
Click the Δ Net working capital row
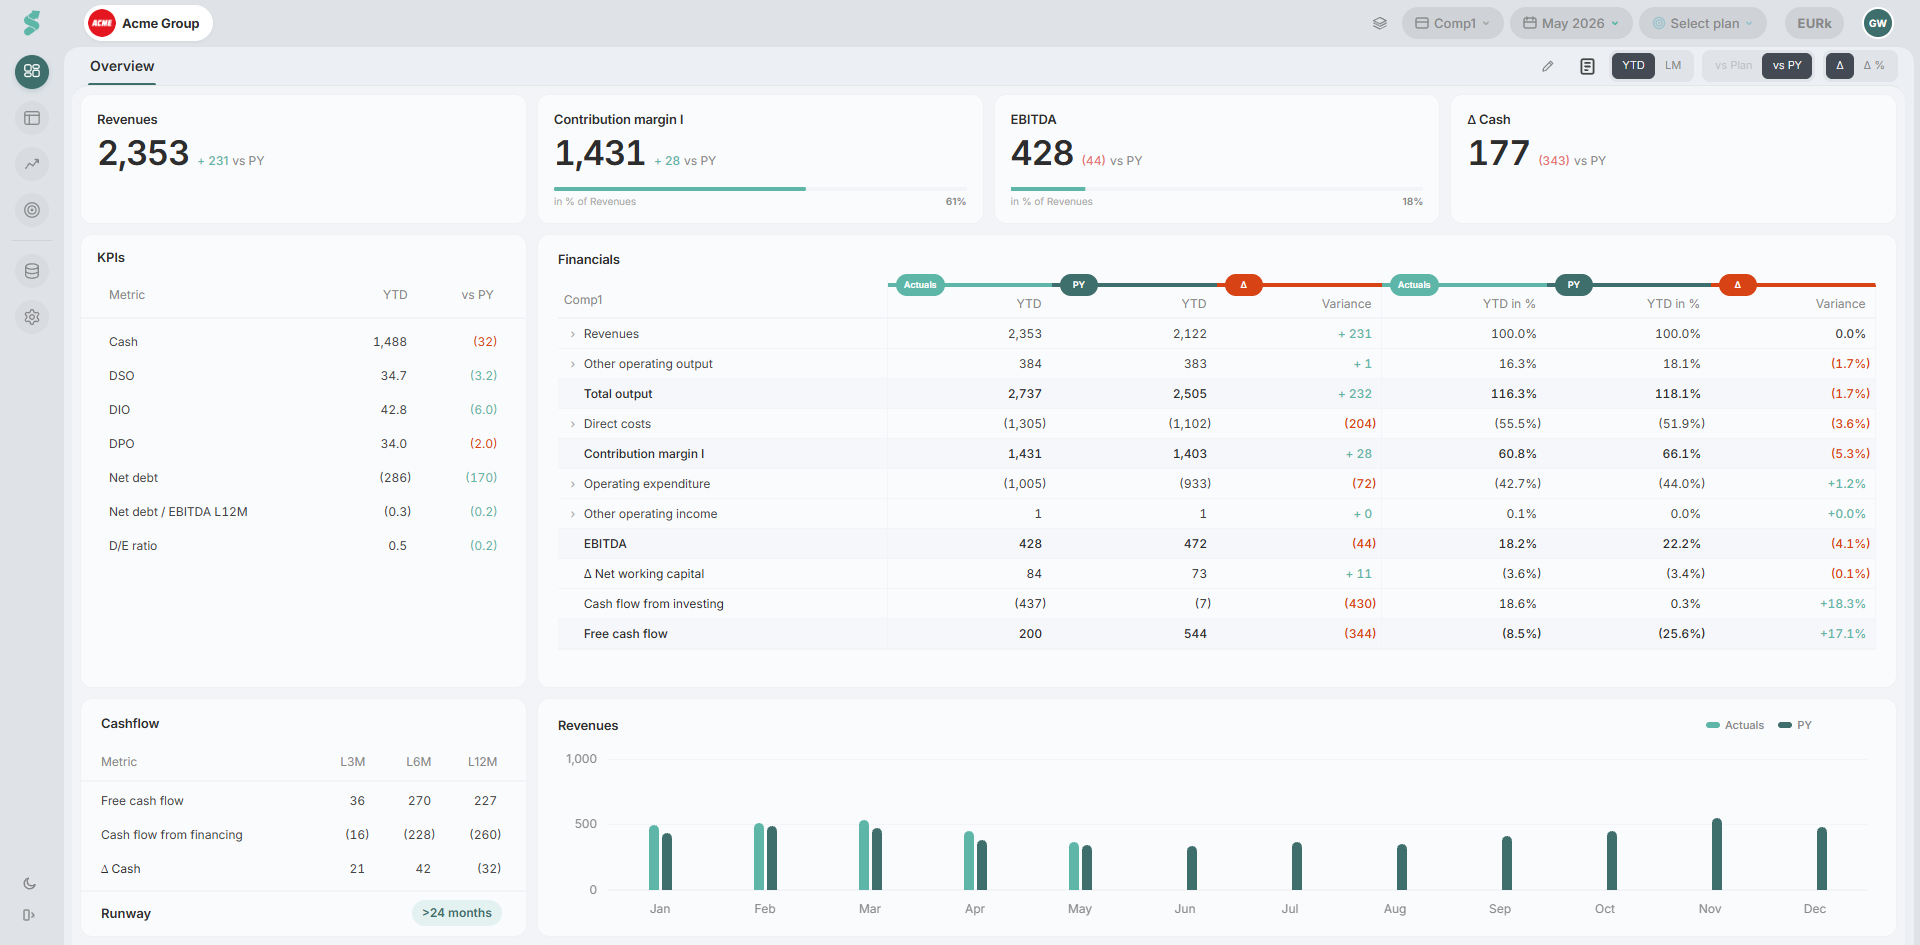pyautogui.click(x=1216, y=574)
